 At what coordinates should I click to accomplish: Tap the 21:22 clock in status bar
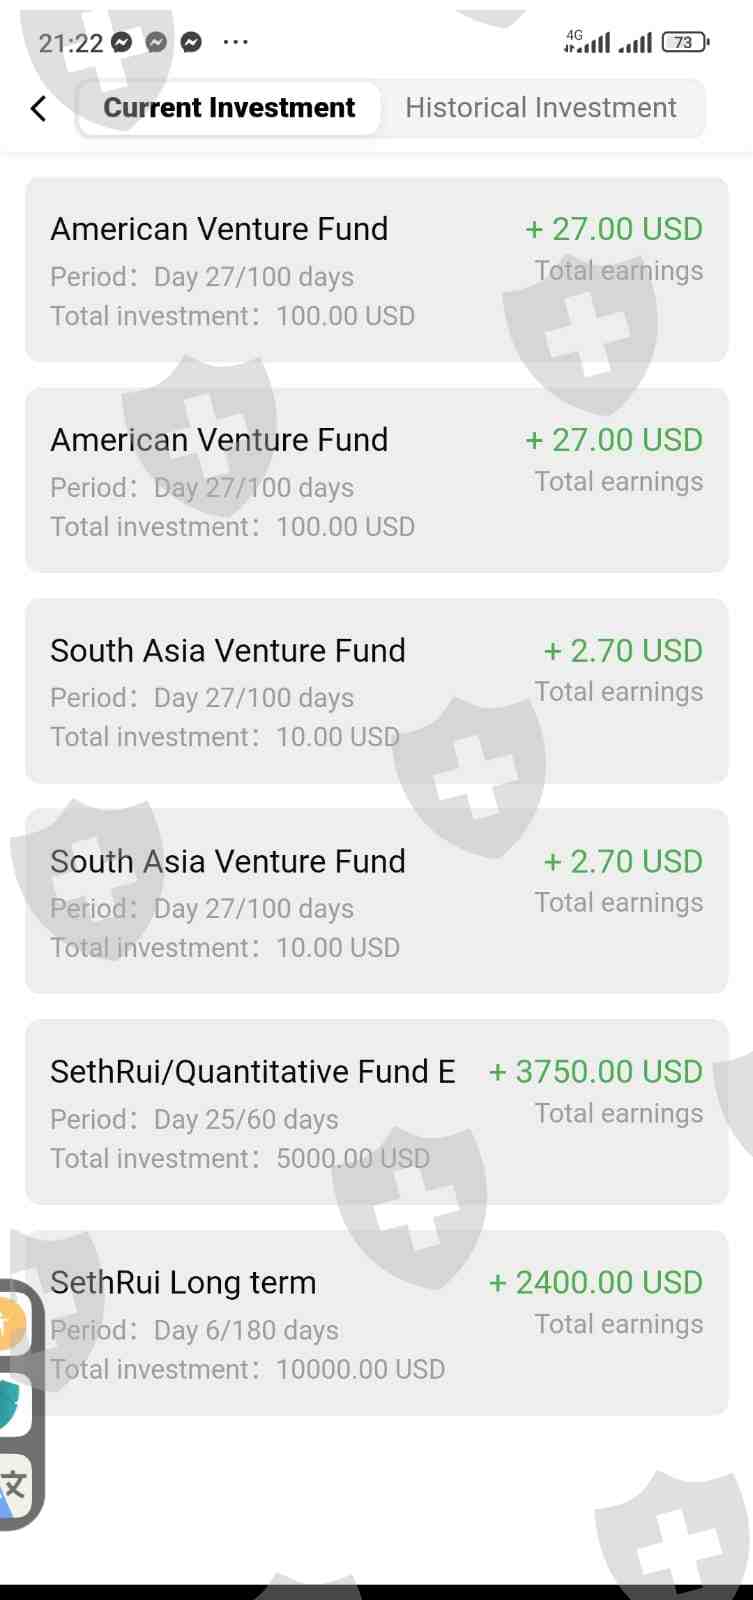[x=70, y=43]
